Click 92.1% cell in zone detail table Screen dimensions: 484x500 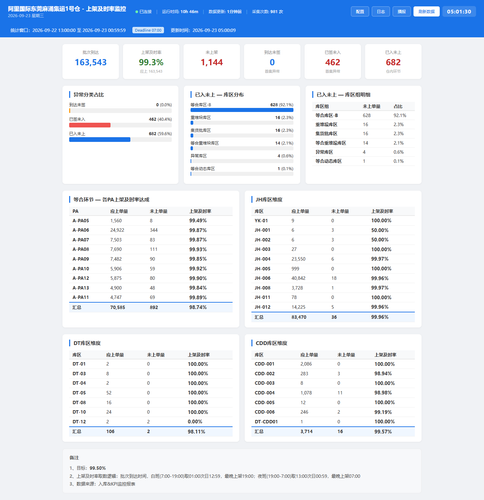point(400,115)
